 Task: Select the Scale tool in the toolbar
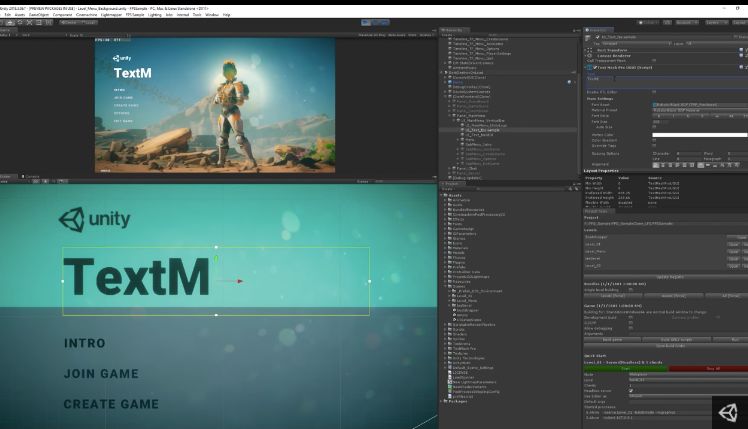[x=29, y=22]
